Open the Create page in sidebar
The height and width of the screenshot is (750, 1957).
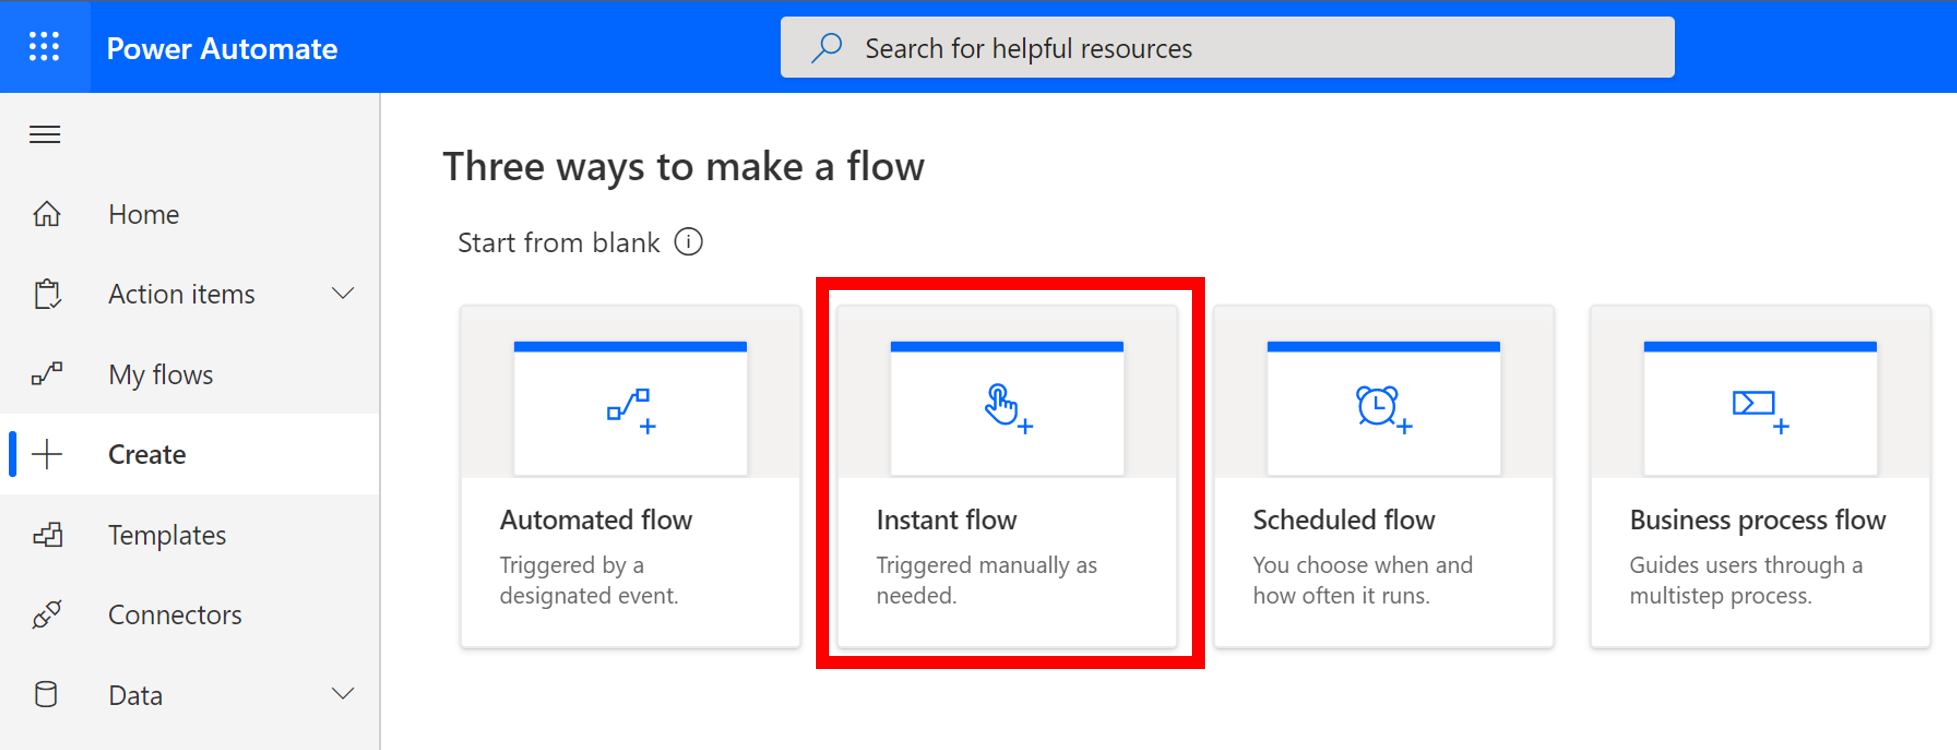click(x=147, y=454)
